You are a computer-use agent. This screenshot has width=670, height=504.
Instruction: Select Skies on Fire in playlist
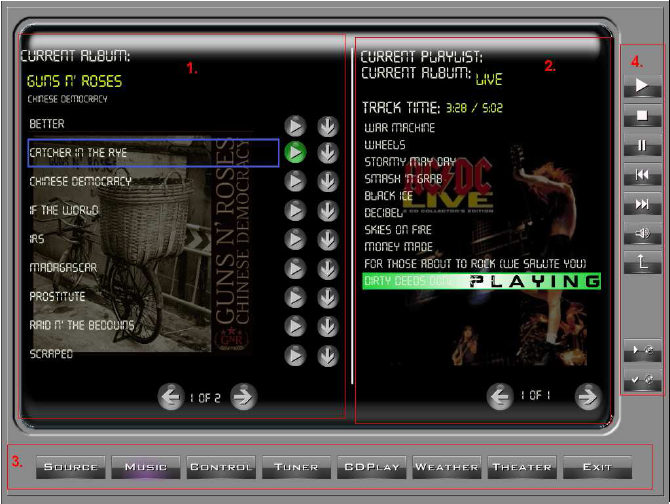(x=398, y=230)
